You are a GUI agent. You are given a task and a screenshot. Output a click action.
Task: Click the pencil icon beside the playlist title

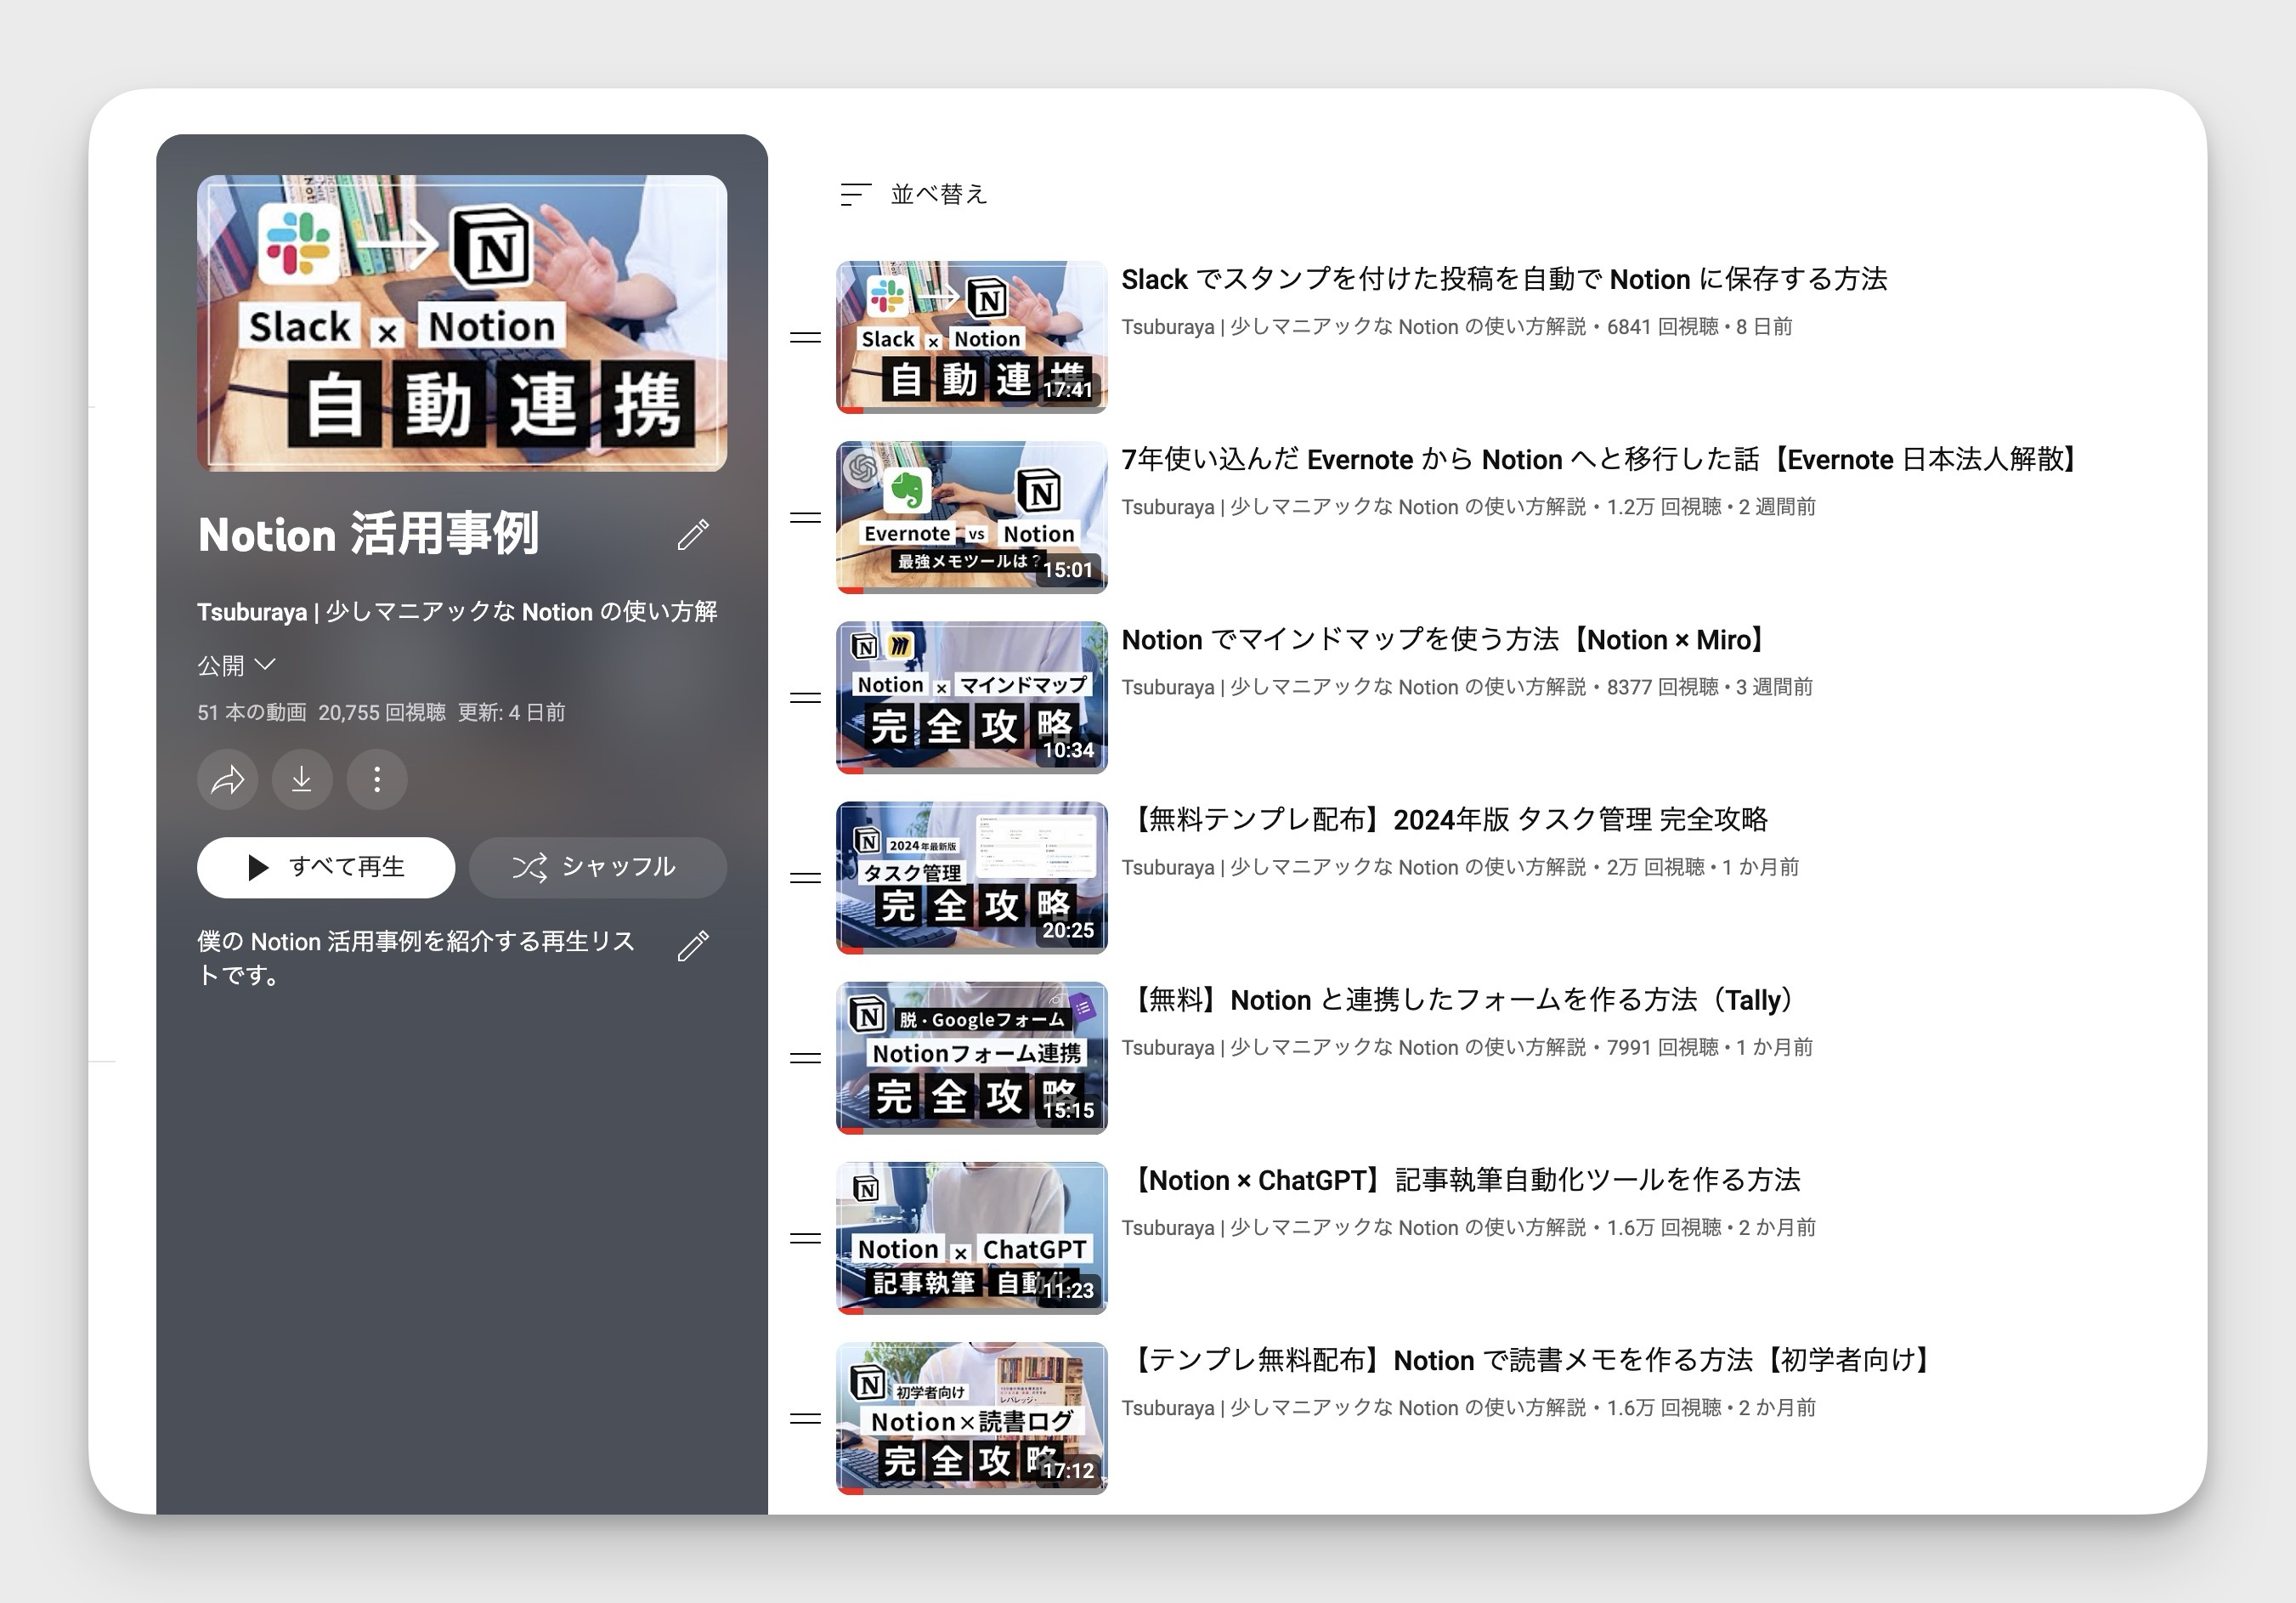tap(693, 534)
